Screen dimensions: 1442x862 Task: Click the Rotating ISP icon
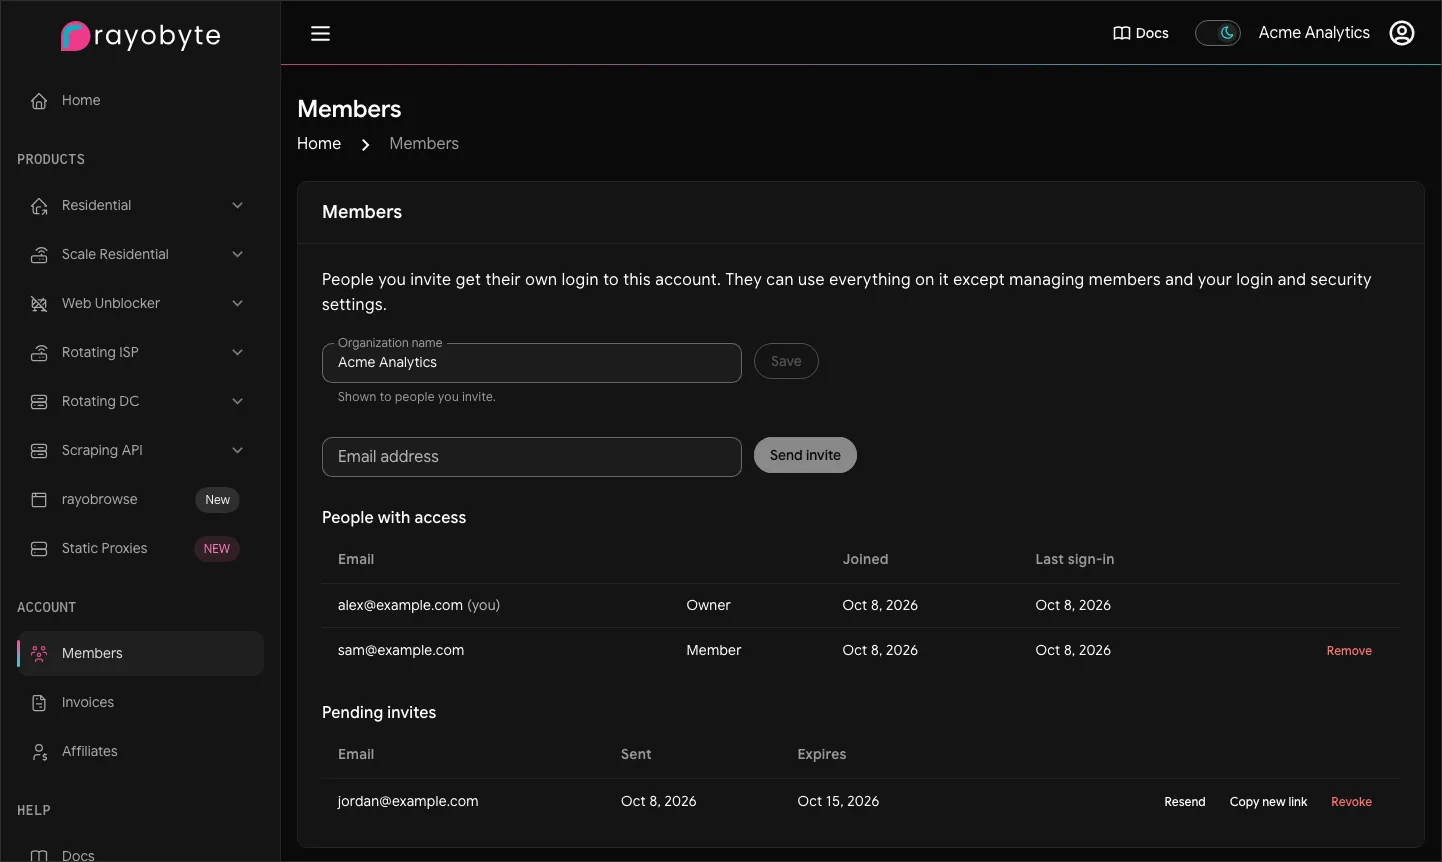click(x=39, y=352)
